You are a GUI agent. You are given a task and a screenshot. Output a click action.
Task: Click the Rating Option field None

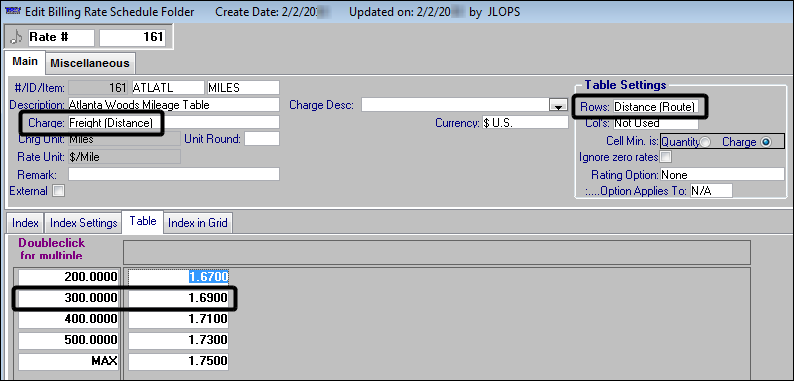722,175
